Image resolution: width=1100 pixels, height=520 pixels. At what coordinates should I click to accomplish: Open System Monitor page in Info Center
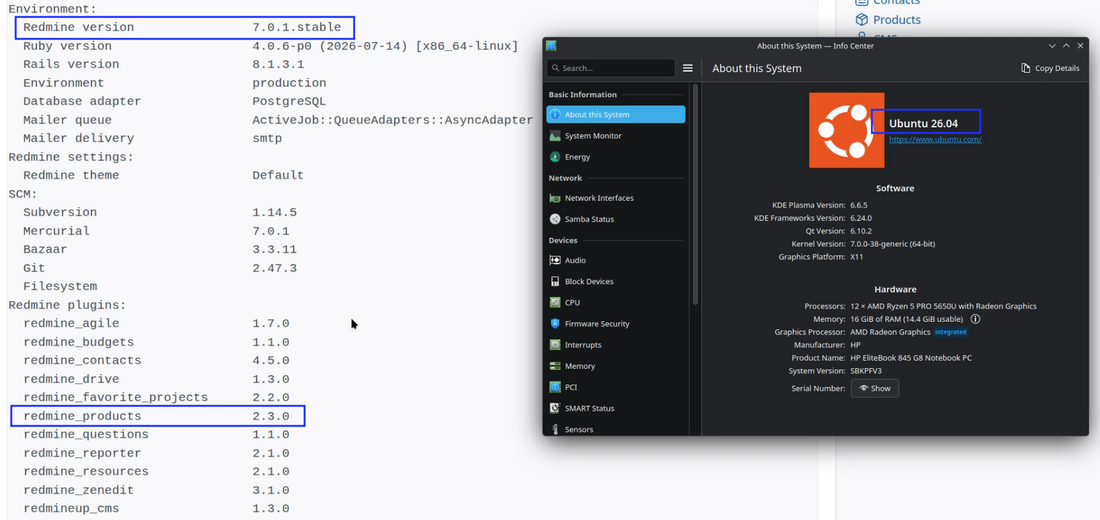coord(615,135)
